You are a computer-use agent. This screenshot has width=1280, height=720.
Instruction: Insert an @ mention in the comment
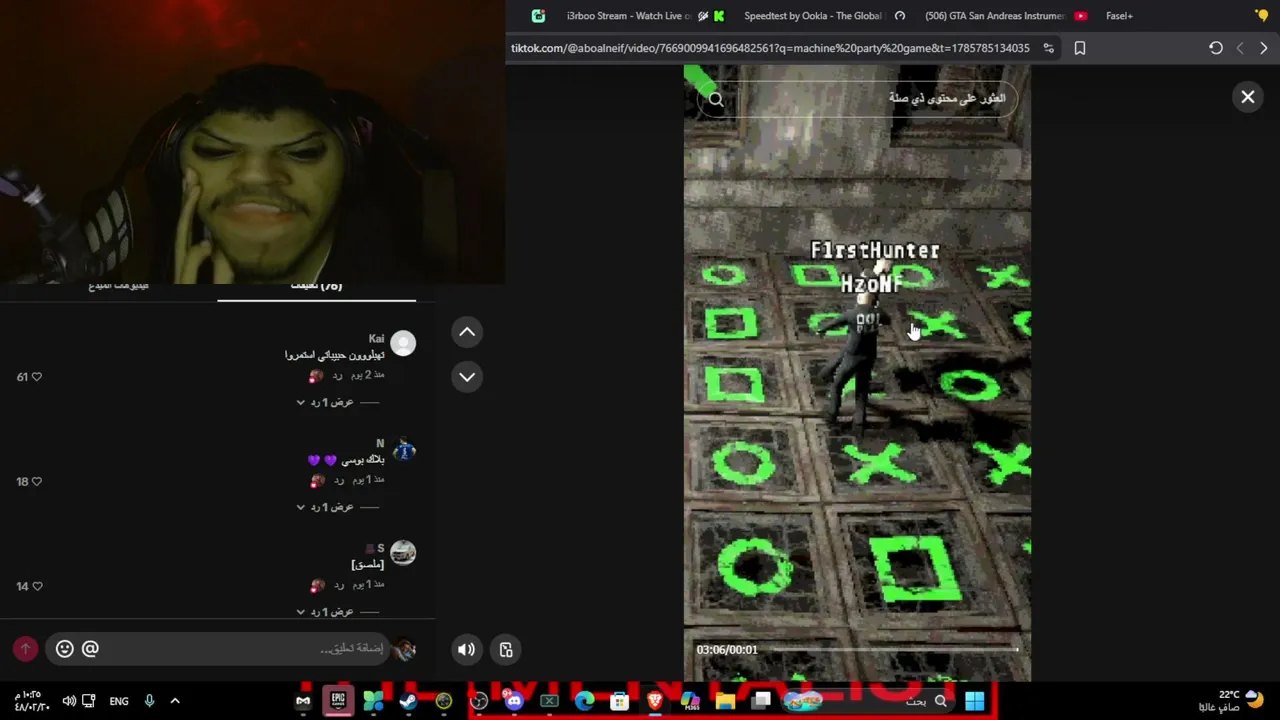[90, 649]
